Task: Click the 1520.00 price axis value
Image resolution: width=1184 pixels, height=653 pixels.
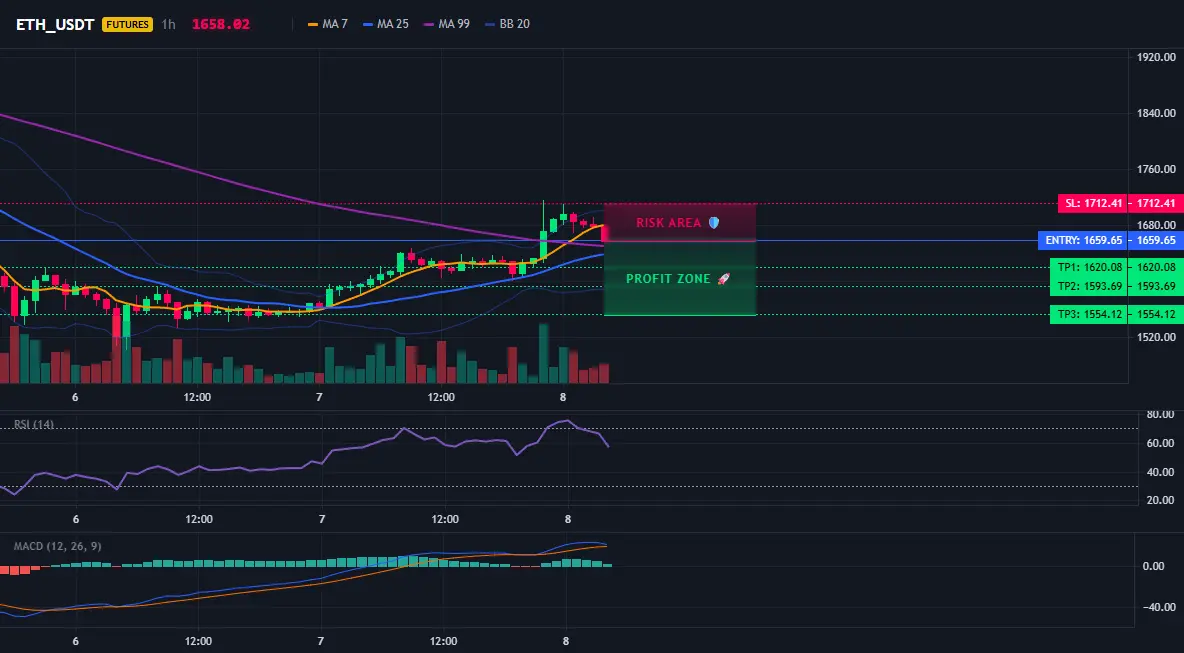Action: tap(1156, 337)
